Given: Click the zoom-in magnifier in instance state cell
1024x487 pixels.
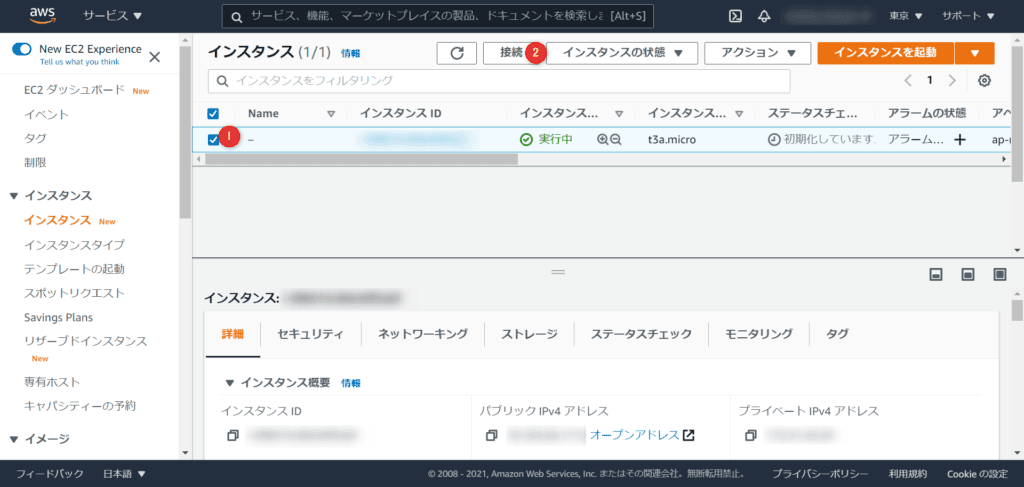Looking at the screenshot, I should (x=602, y=140).
